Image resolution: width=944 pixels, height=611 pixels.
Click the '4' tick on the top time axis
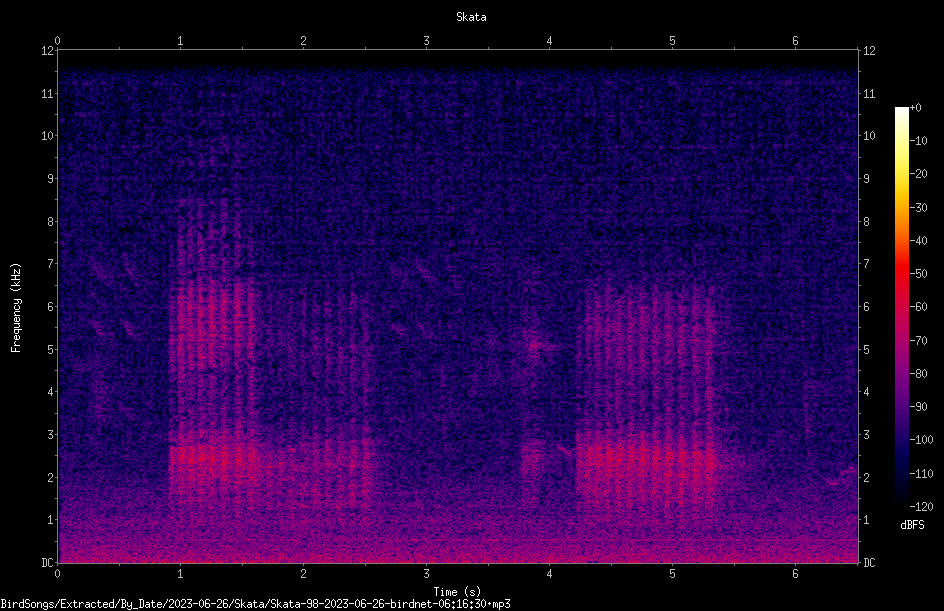tap(549, 41)
